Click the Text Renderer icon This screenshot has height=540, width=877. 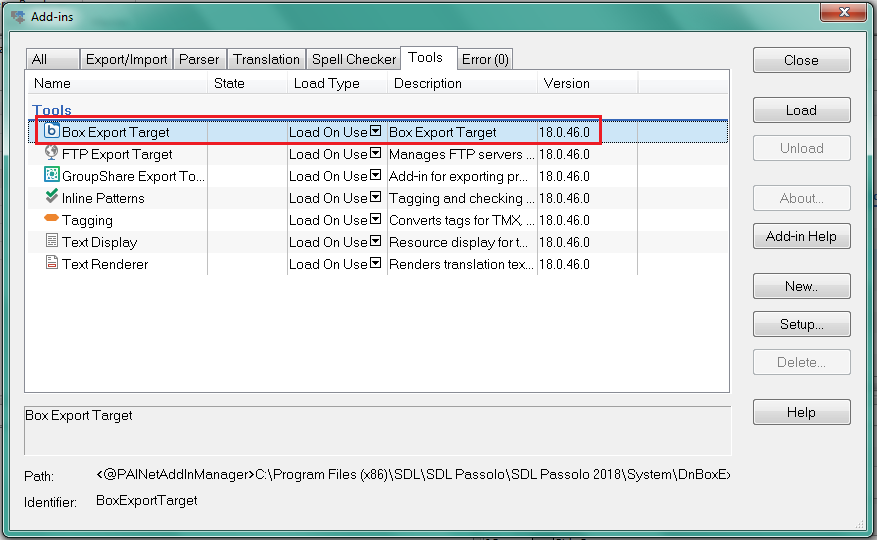(52, 263)
